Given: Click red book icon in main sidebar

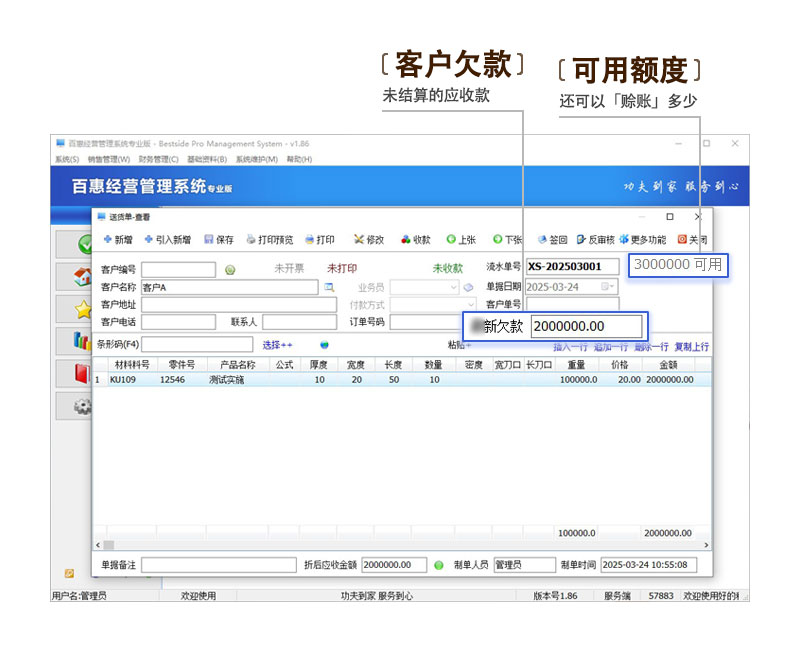Looking at the screenshot, I should tap(82, 373).
